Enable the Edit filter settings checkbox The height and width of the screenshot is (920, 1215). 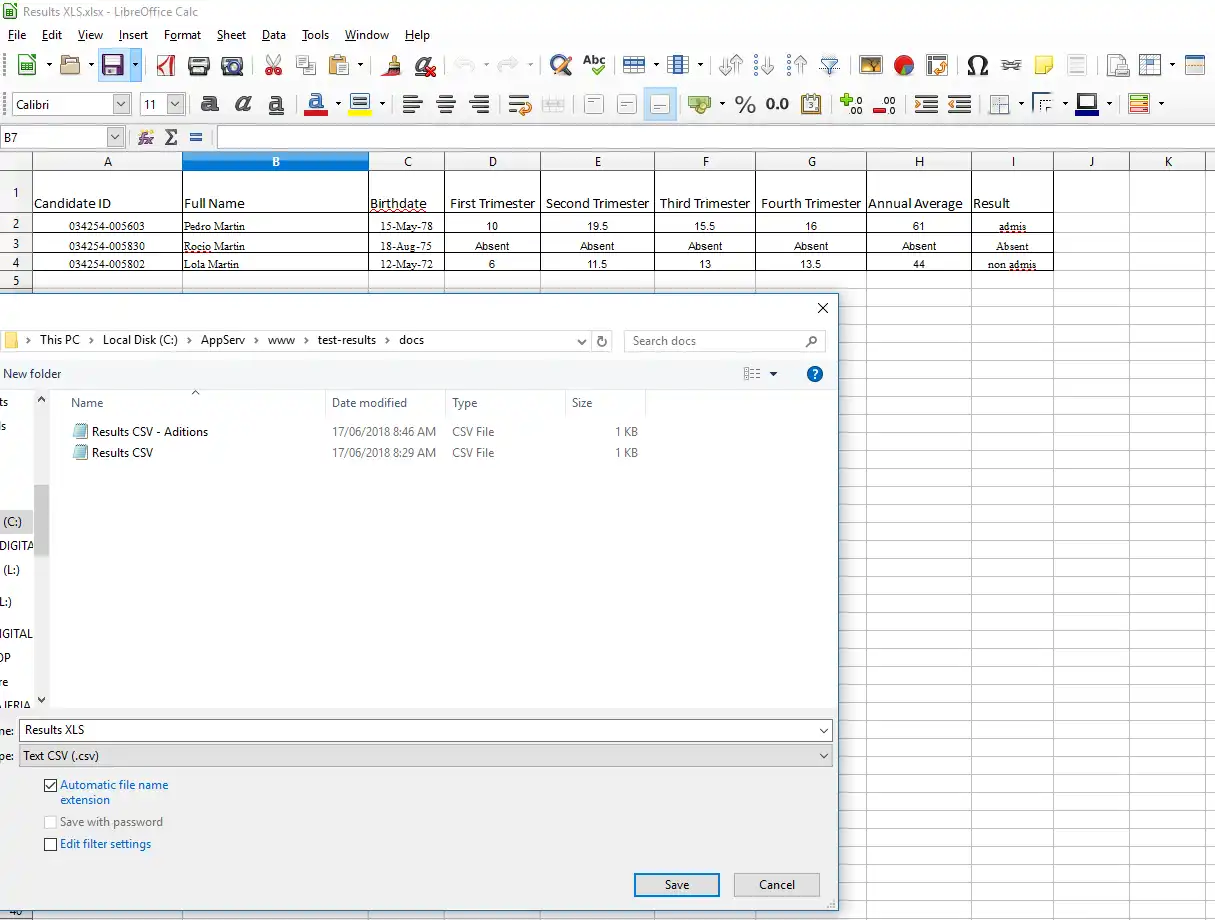[x=51, y=845]
